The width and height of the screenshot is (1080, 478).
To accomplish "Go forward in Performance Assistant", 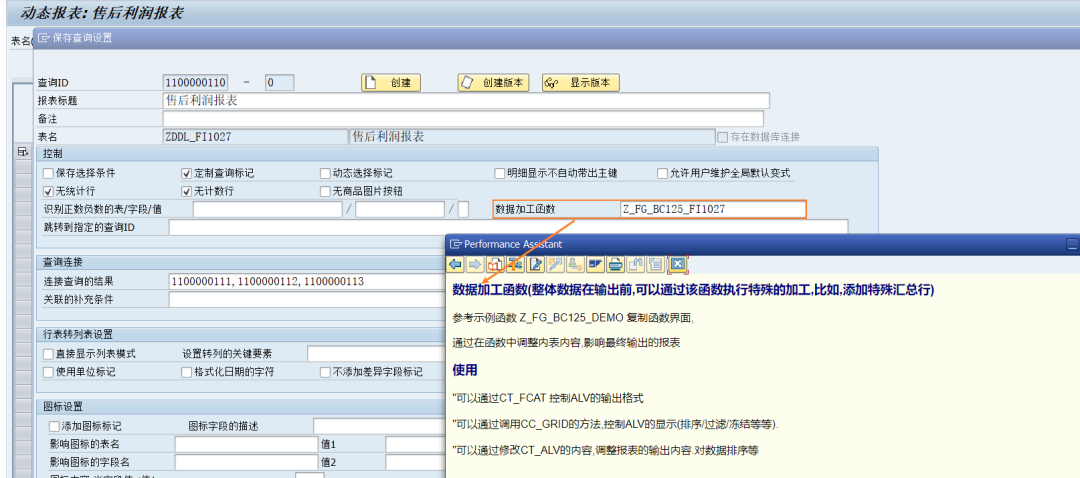I will tap(475, 264).
